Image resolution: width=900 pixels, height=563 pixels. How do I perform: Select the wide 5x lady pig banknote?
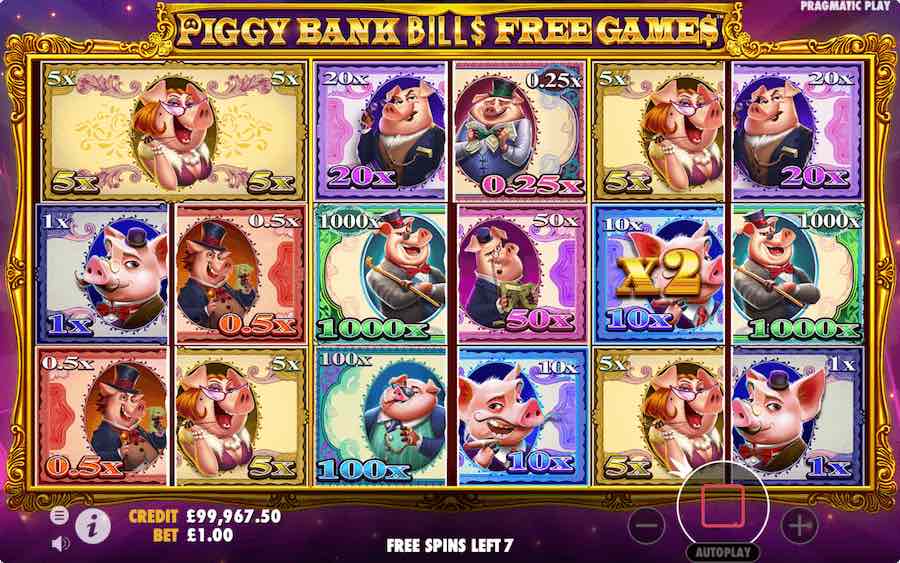pyautogui.click(x=172, y=131)
